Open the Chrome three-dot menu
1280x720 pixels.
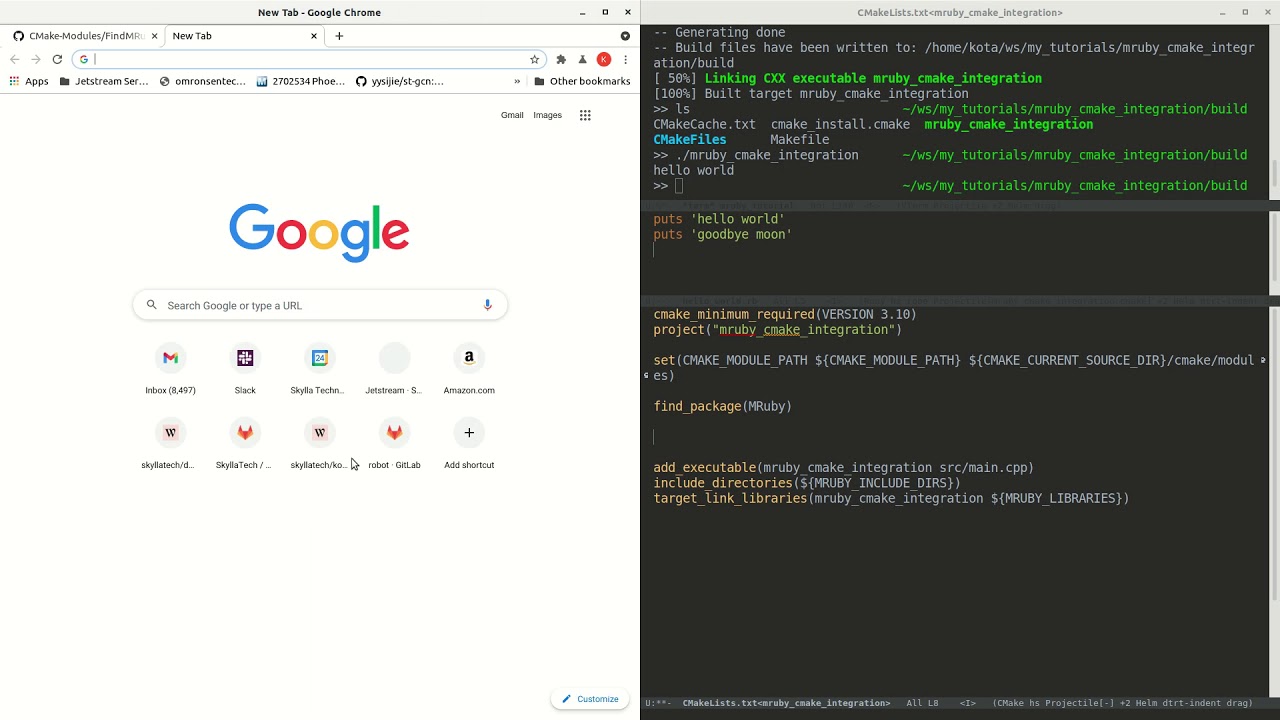626,59
